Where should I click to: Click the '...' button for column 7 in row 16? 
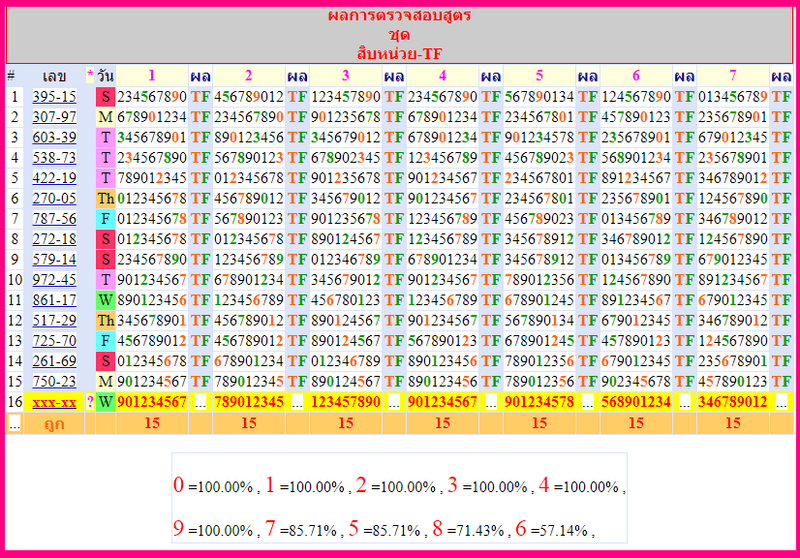pyautogui.click(x=781, y=402)
